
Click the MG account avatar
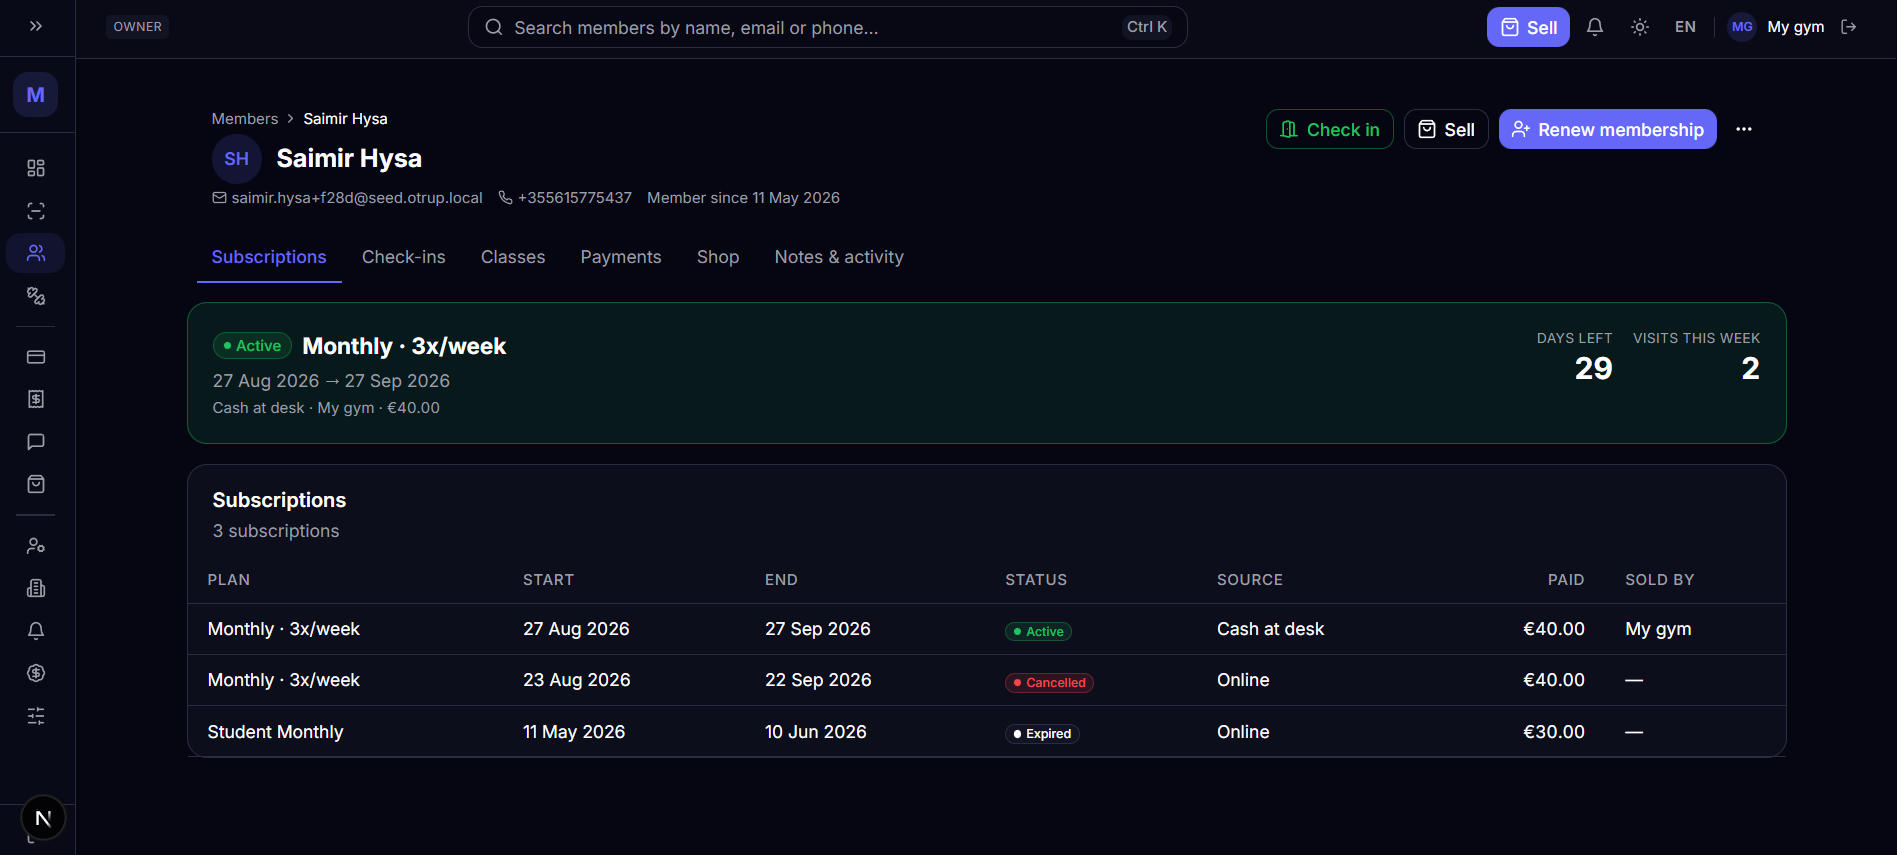coord(1742,27)
